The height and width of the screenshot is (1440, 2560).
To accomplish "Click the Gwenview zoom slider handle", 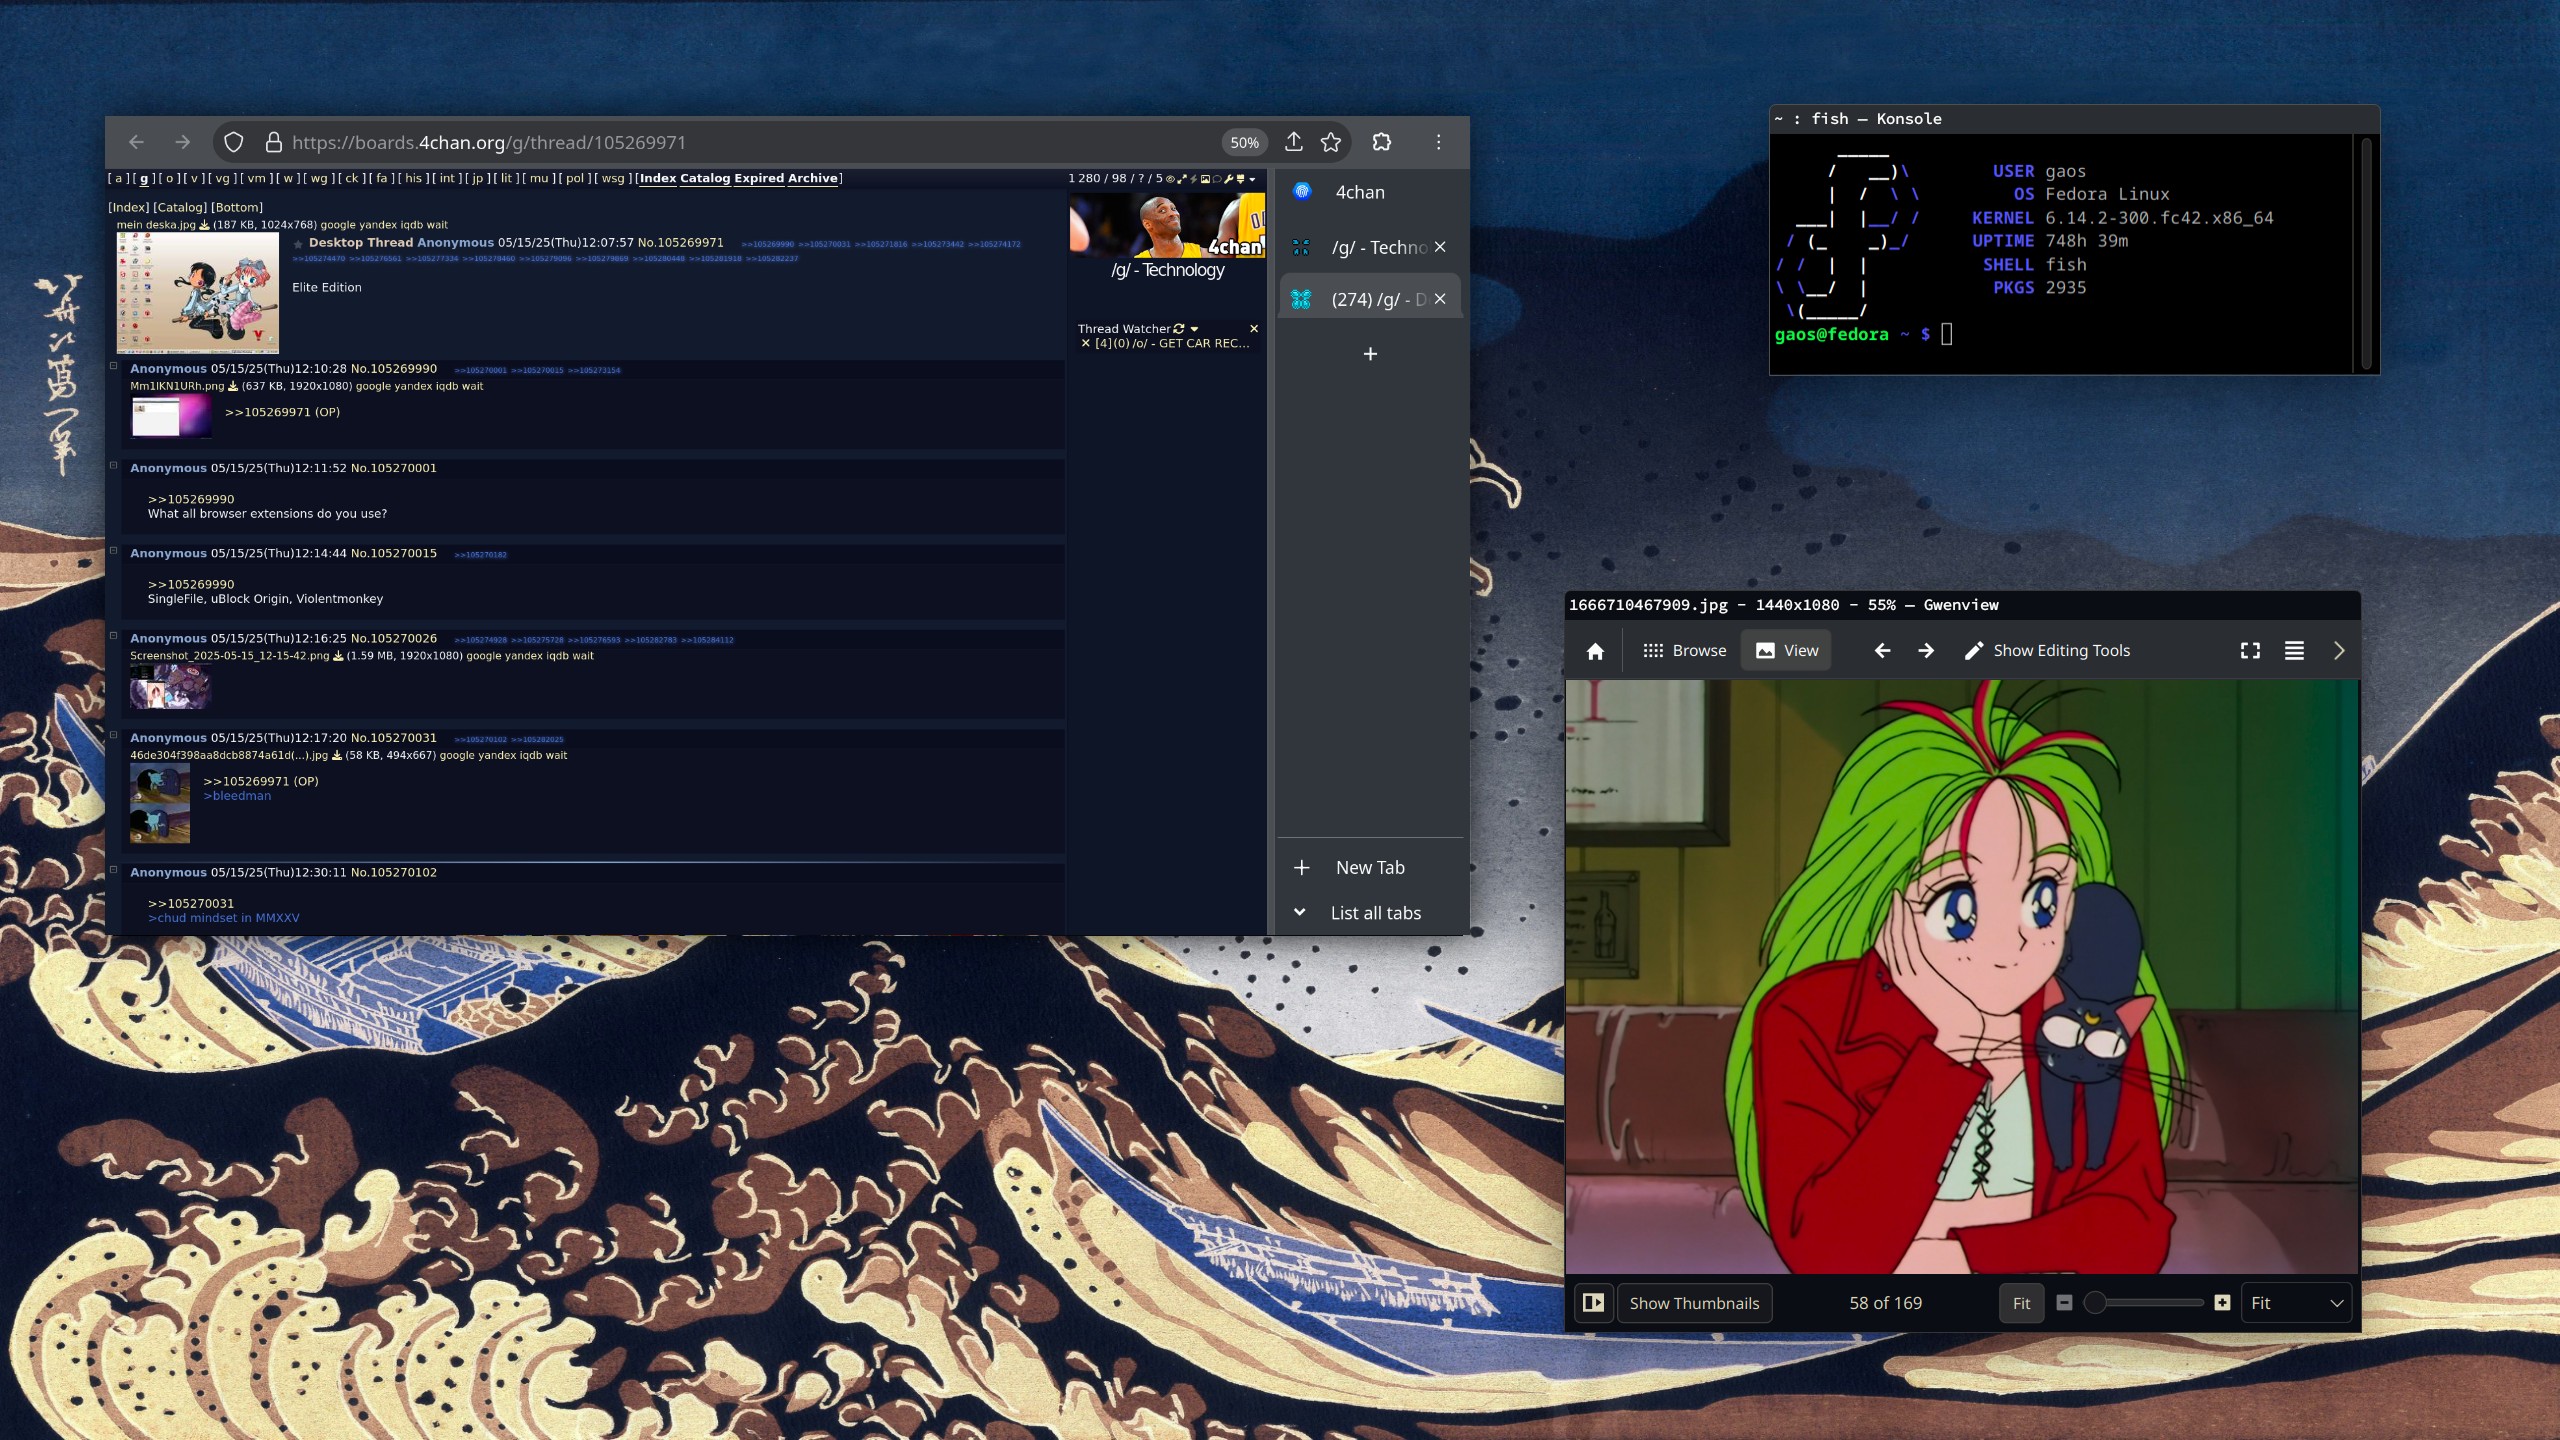I will click(x=2095, y=1303).
